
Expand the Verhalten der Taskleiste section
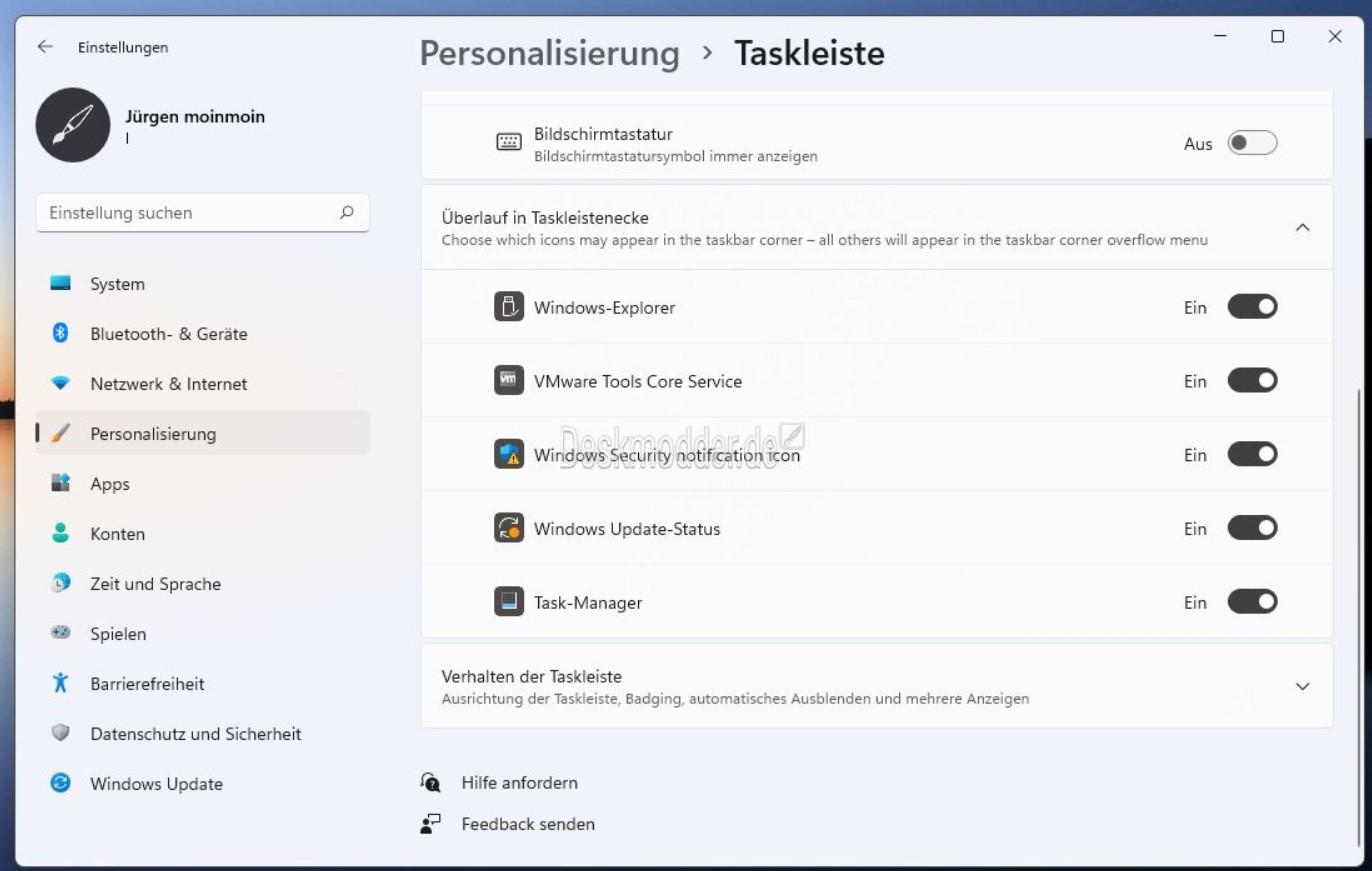[x=1302, y=687]
